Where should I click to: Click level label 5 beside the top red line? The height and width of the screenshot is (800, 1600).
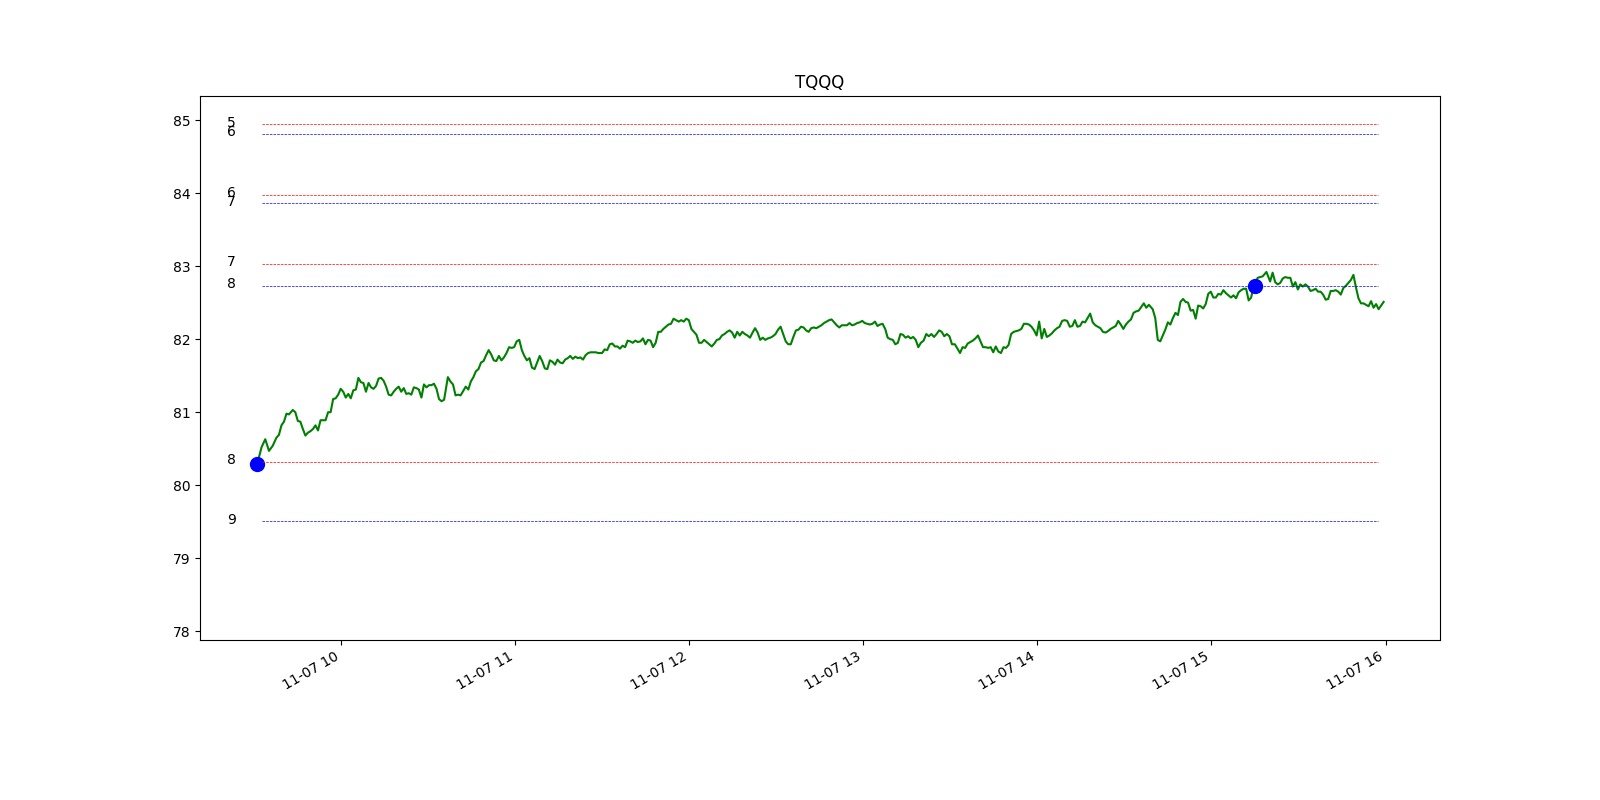pyautogui.click(x=231, y=122)
